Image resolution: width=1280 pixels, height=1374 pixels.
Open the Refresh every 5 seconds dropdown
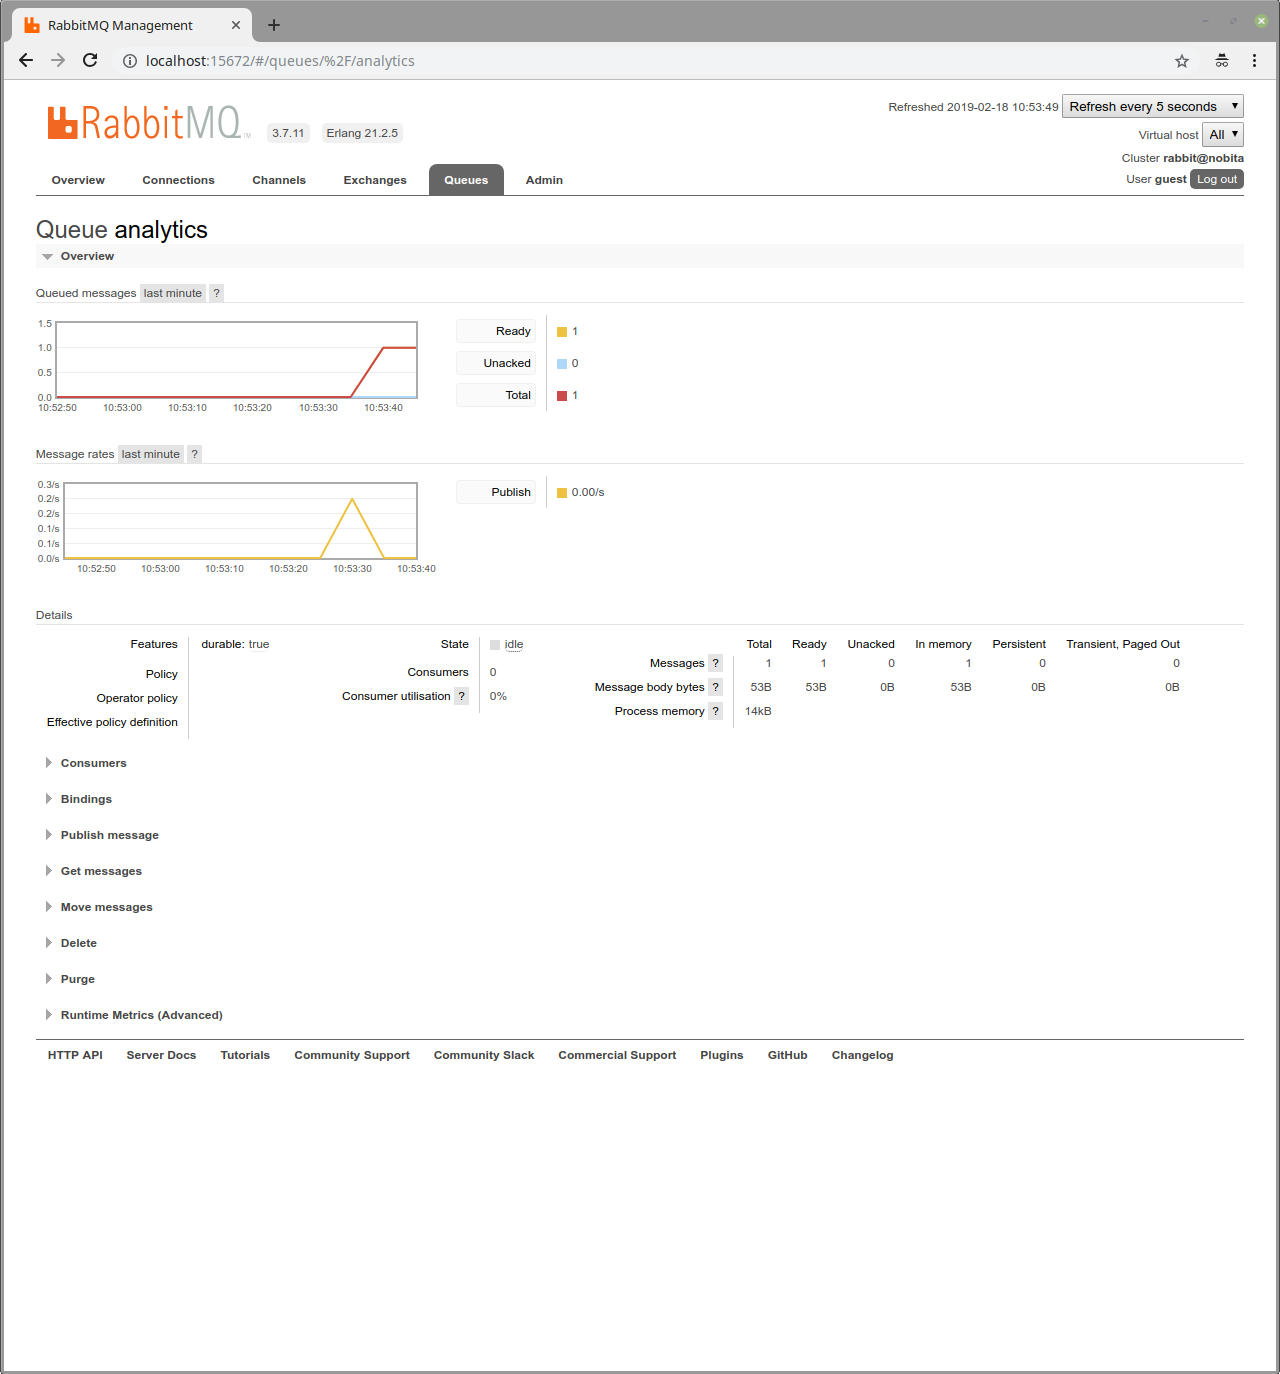pyautogui.click(x=1152, y=107)
